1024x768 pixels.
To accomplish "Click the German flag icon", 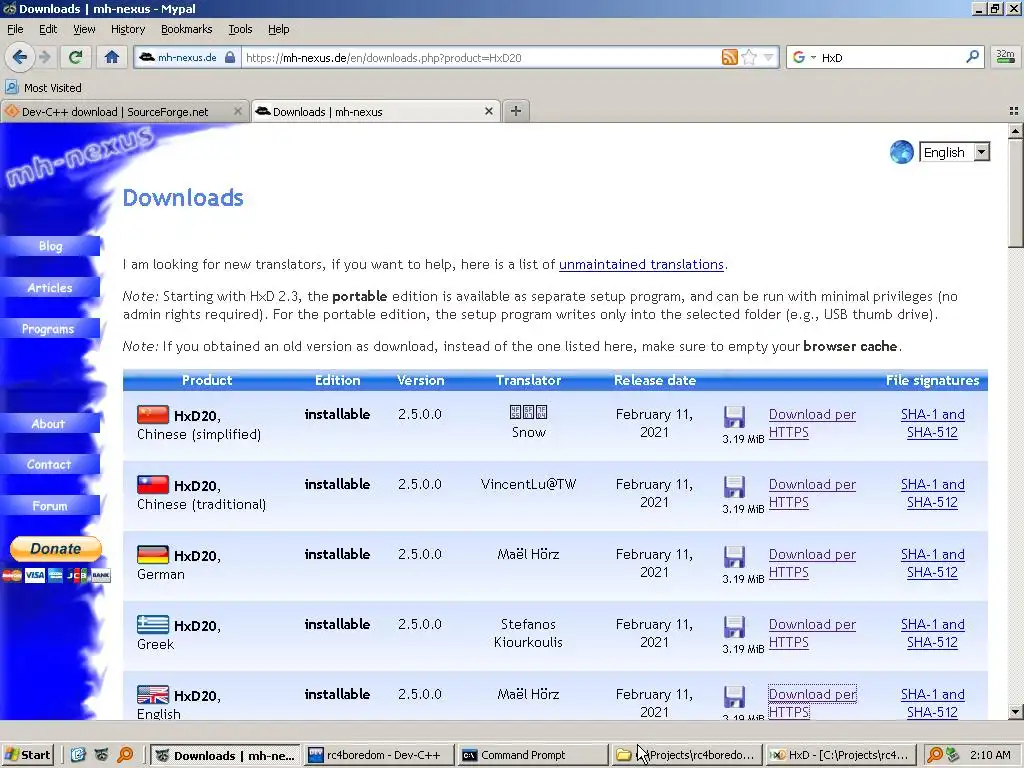I will (x=153, y=554).
